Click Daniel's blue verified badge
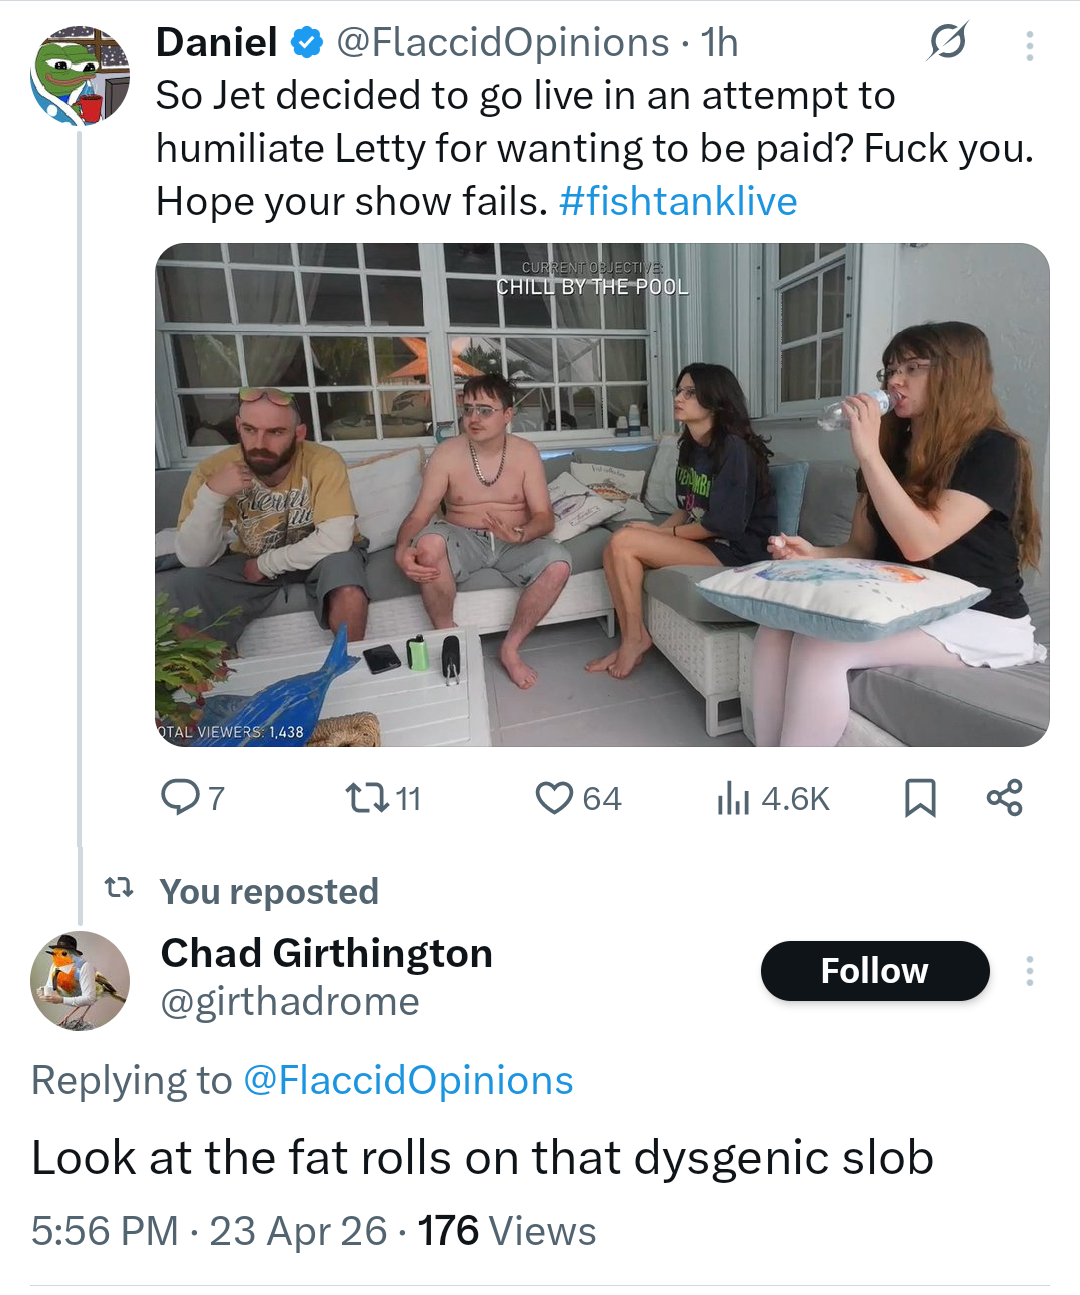 [x=307, y=43]
